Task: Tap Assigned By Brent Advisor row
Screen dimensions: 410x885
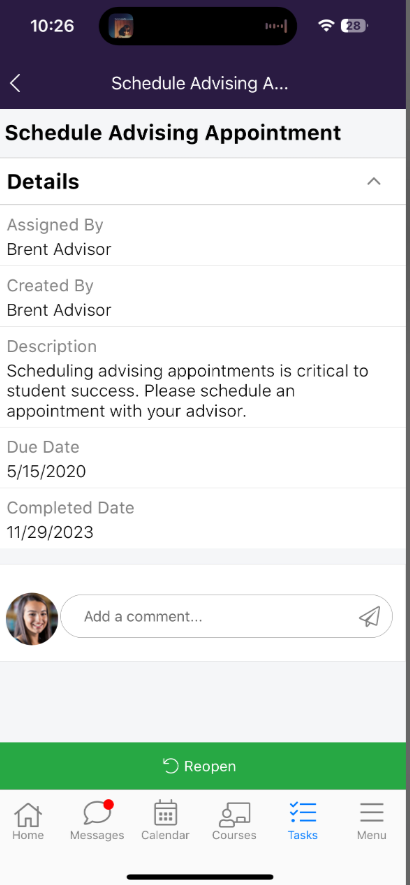Action: point(203,236)
